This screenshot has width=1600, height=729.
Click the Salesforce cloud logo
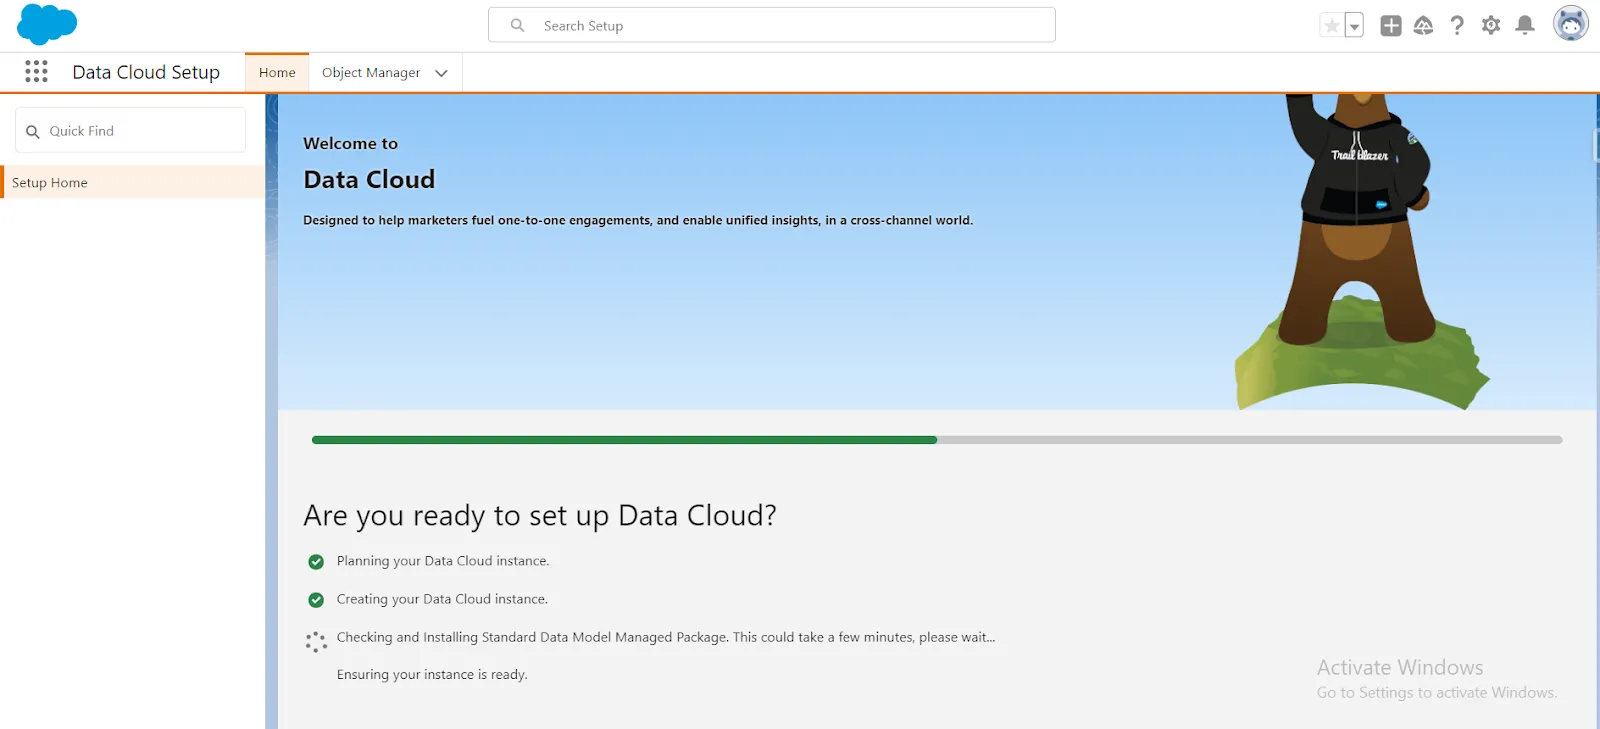point(47,24)
